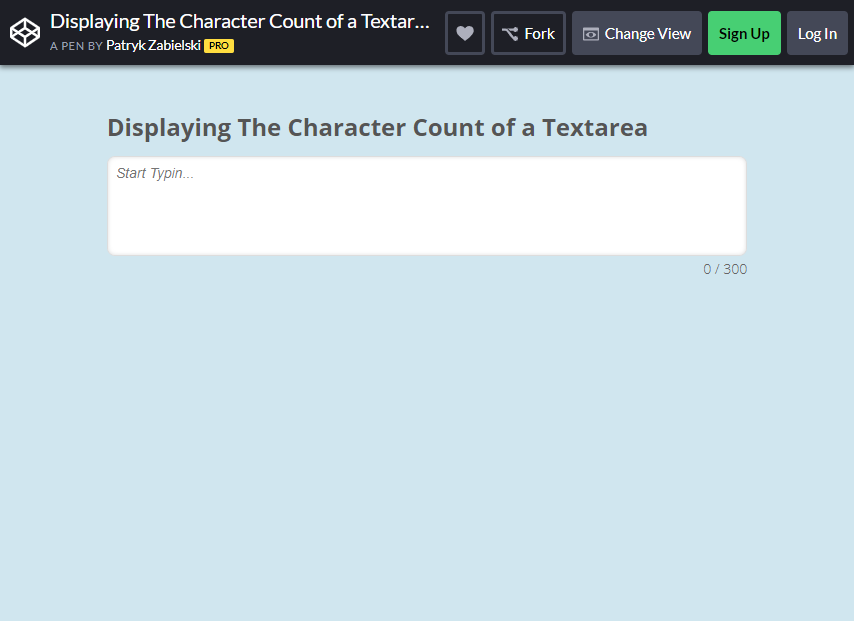Click the green Sign Up button
Screen dimensions: 854x621
pos(744,33)
